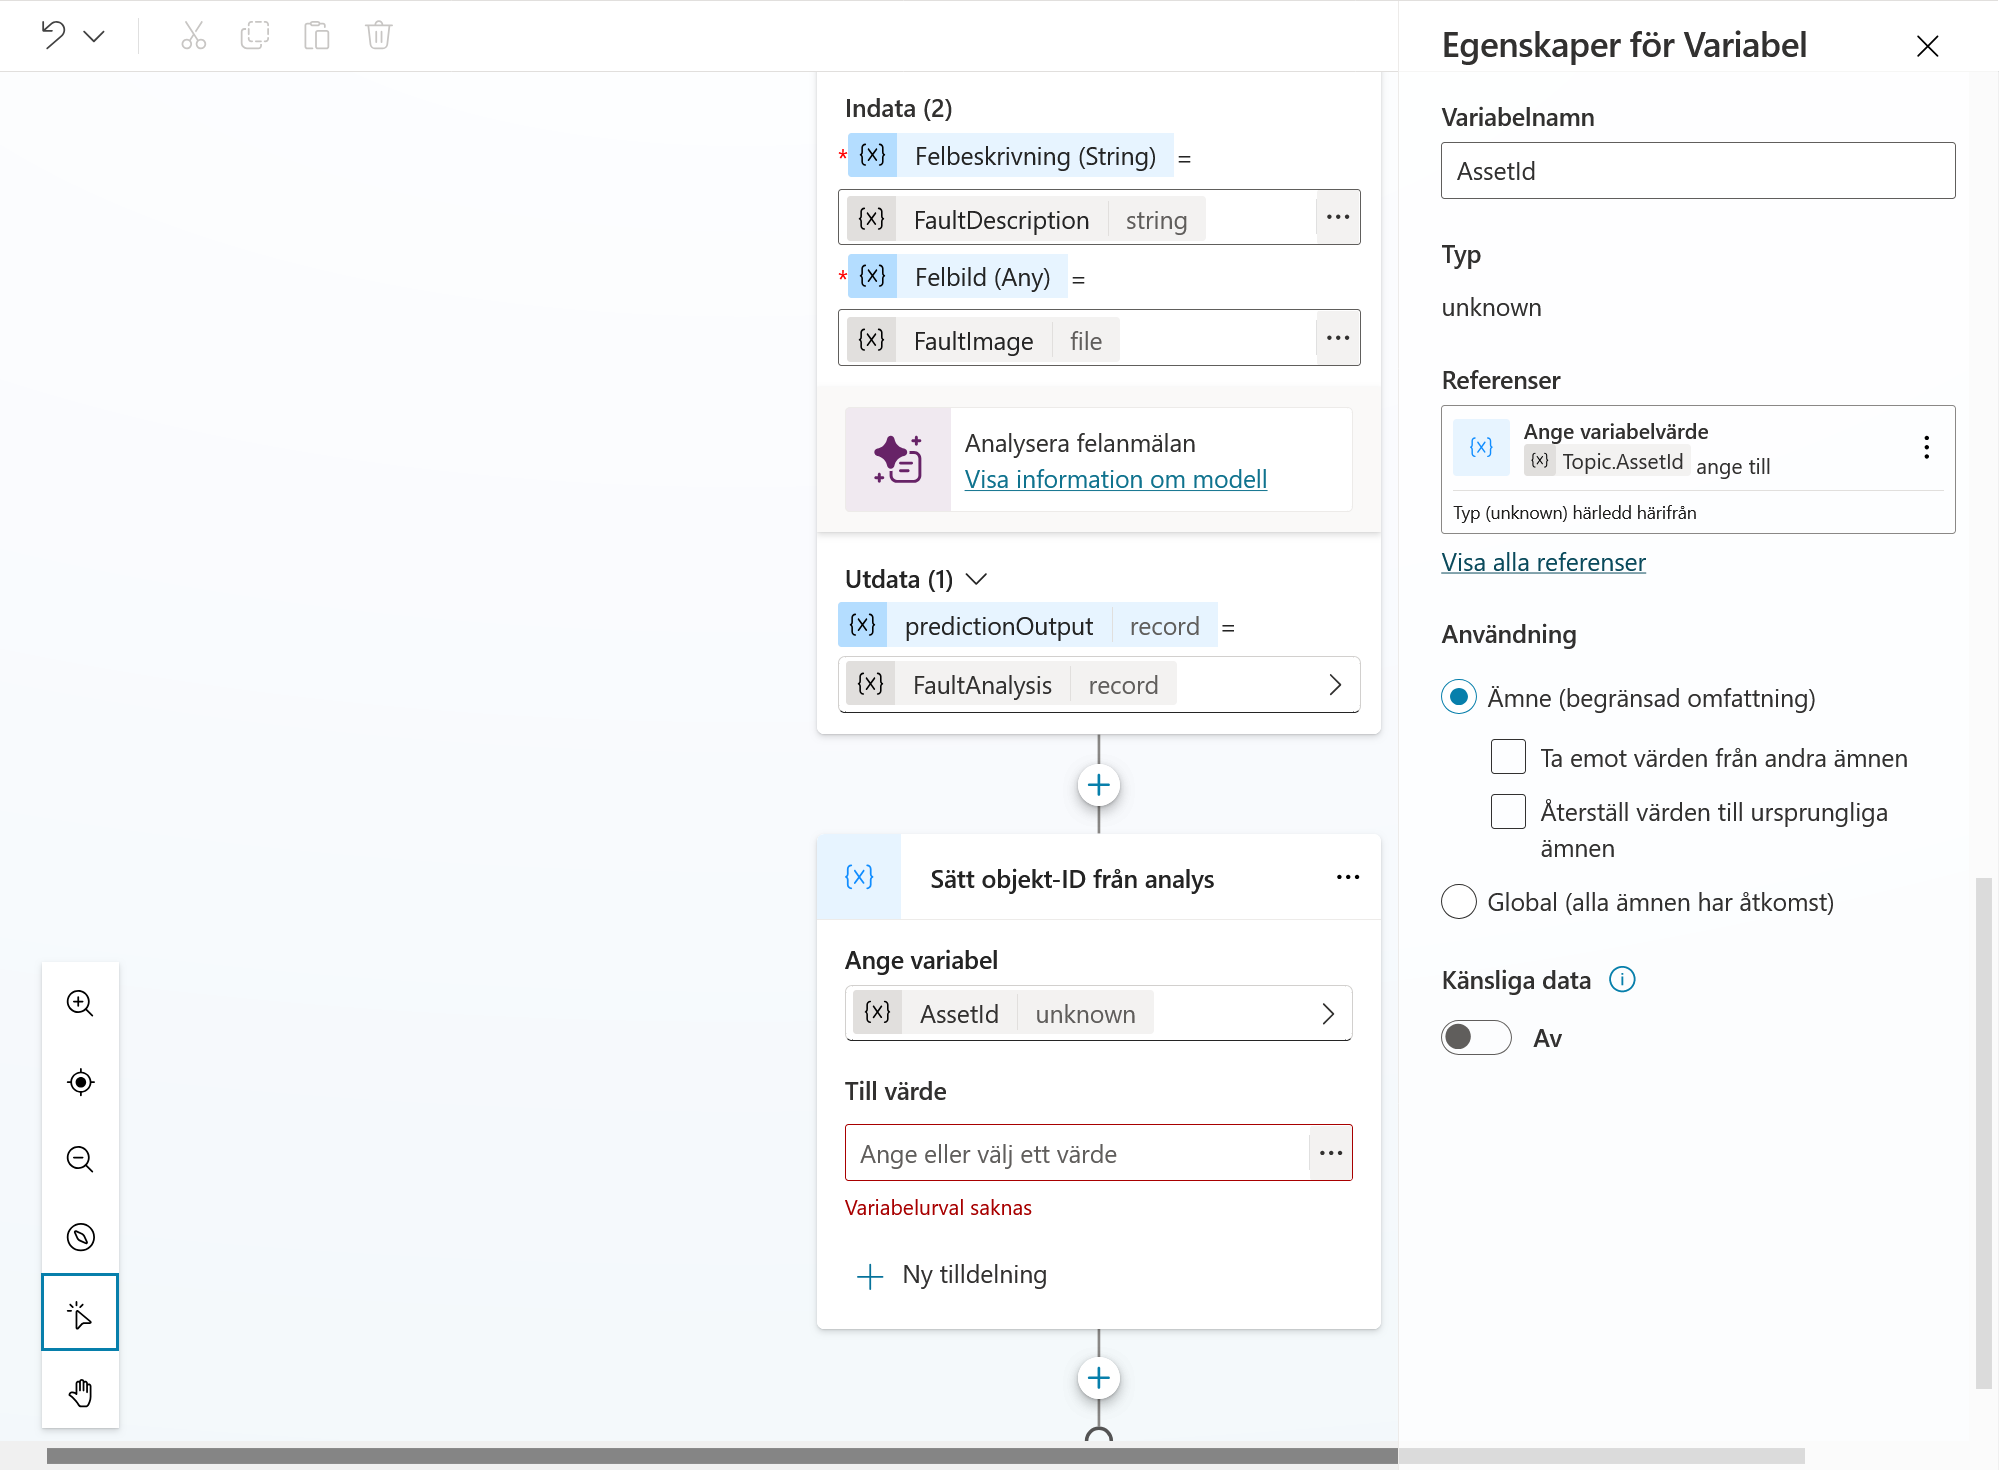The height and width of the screenshot is (1470, 1999).
Task: Open variable options for the Till värde field
Action: (x=1330, y=1154)
